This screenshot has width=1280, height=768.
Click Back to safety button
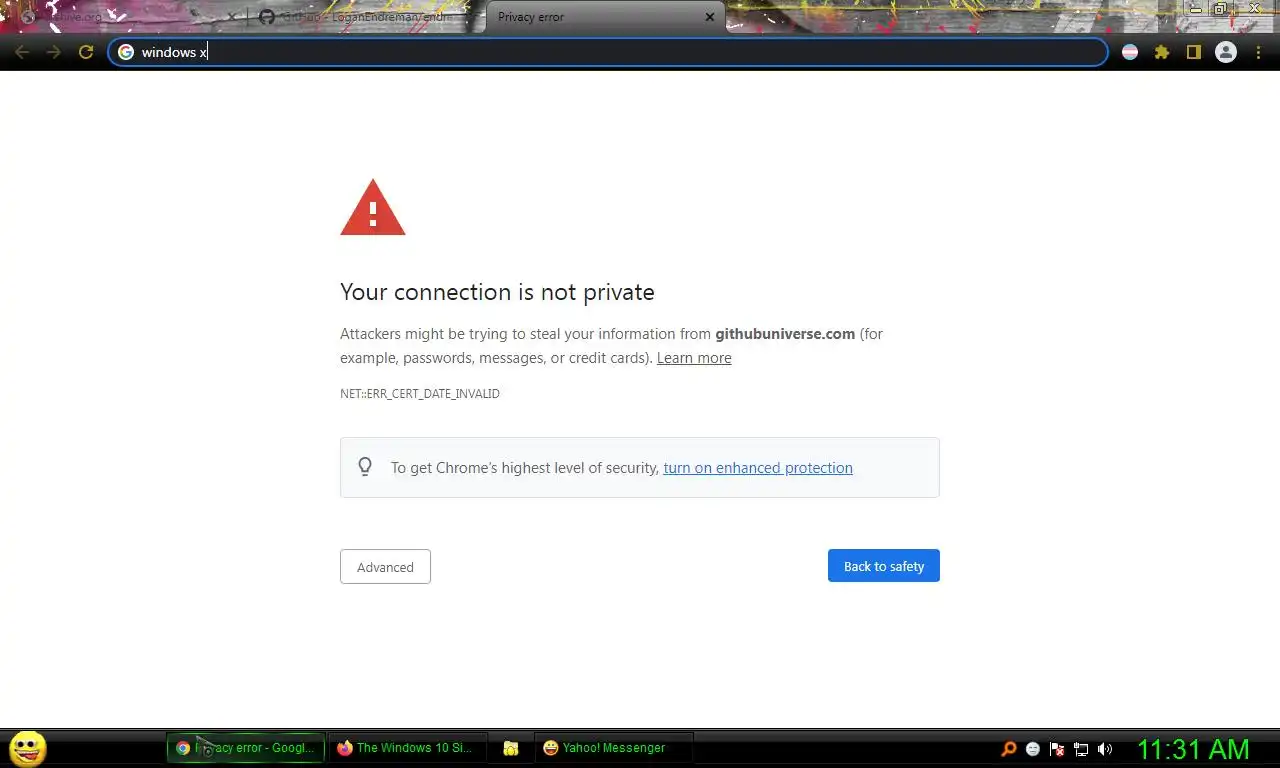884,566
